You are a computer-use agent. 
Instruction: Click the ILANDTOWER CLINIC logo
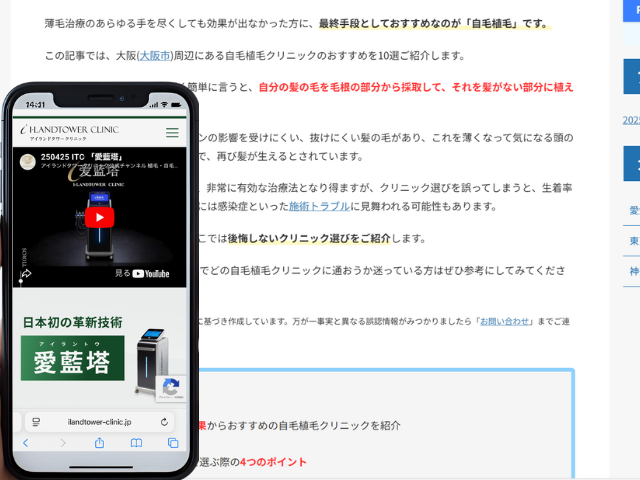[70, 131]
